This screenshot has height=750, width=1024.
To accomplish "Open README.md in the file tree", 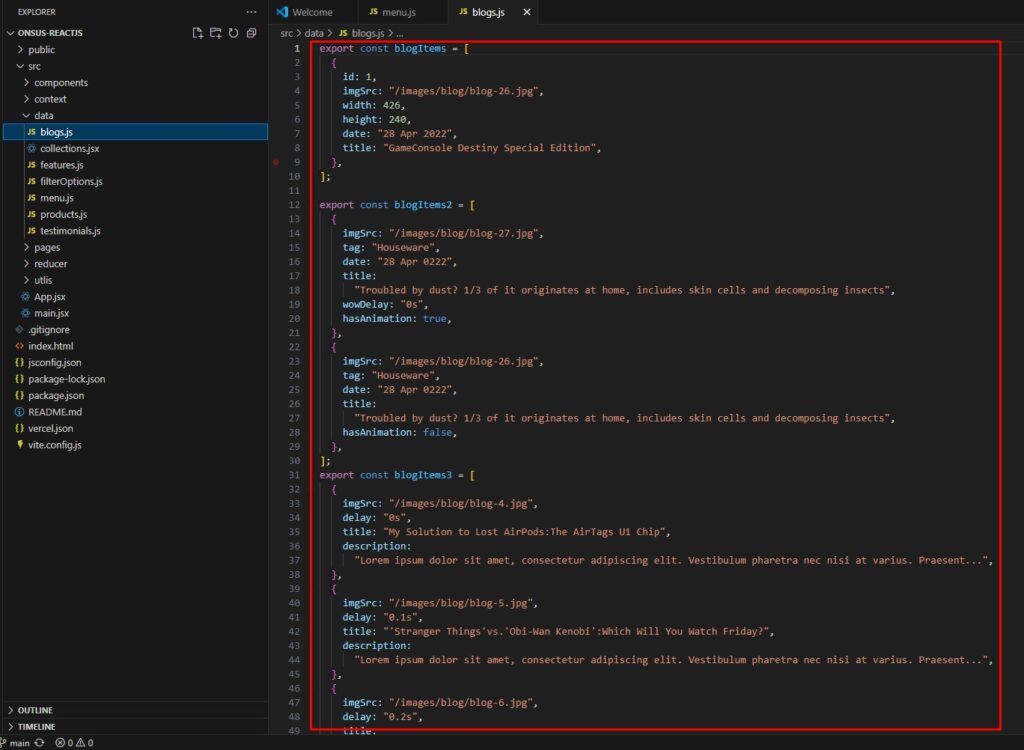I will [55, 412].
